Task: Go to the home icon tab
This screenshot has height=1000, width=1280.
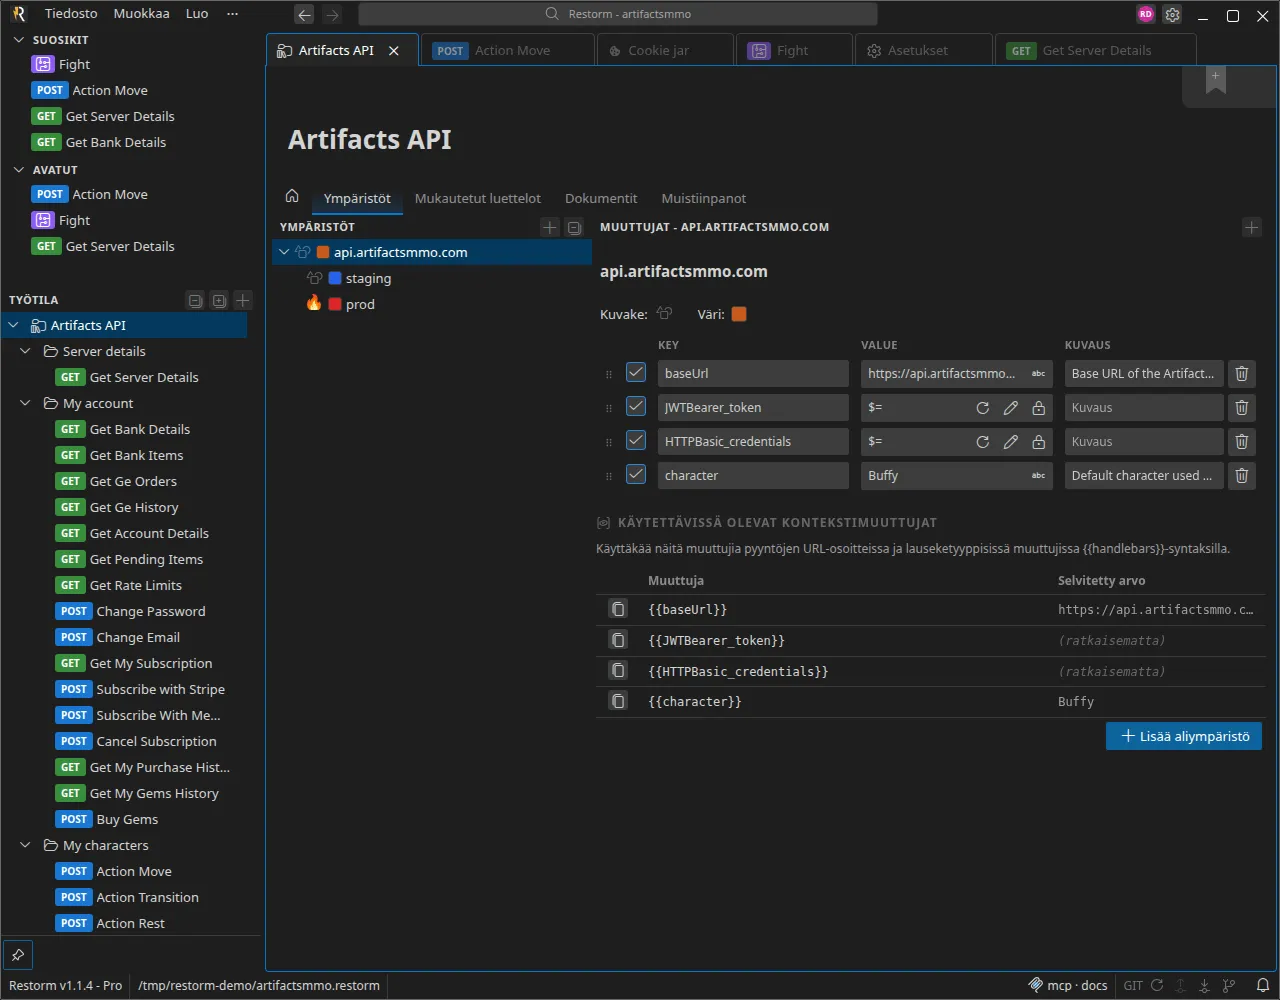Action: 292,197
